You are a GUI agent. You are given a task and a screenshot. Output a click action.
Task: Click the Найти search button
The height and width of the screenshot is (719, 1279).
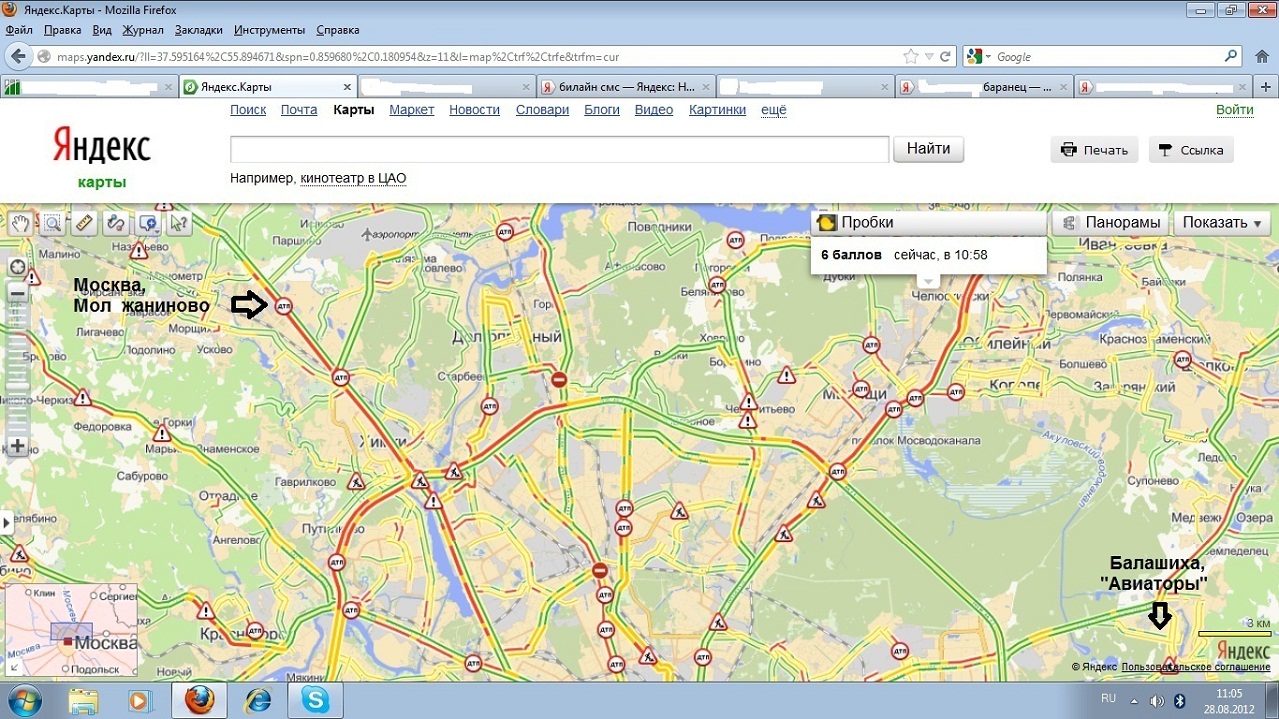[x=929, y=149]
